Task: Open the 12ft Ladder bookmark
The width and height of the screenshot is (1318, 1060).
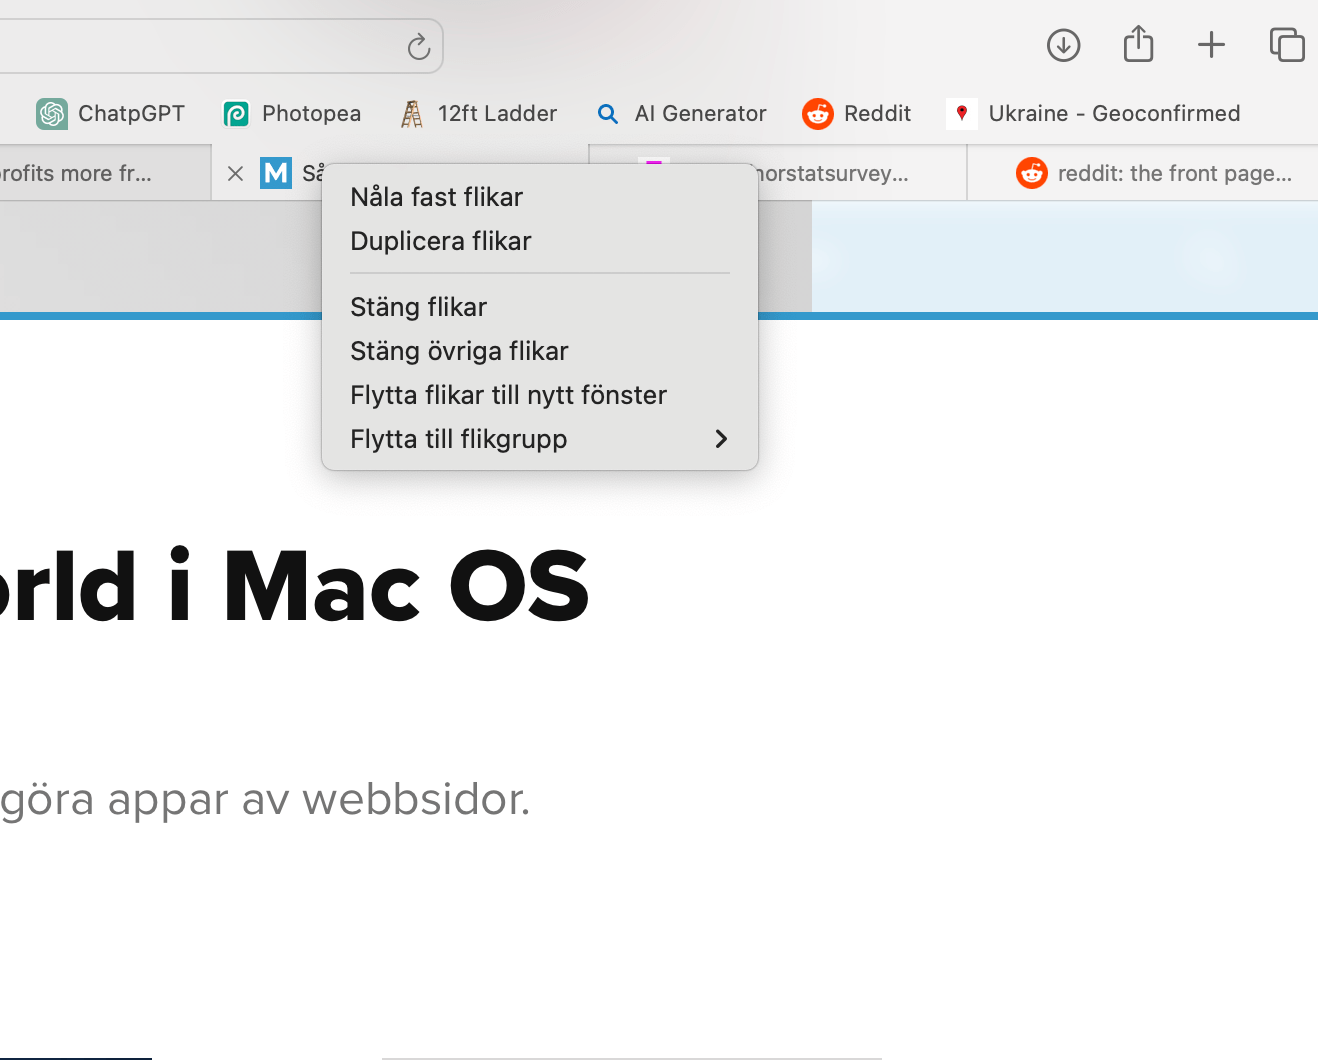Action: coord(478,113)
